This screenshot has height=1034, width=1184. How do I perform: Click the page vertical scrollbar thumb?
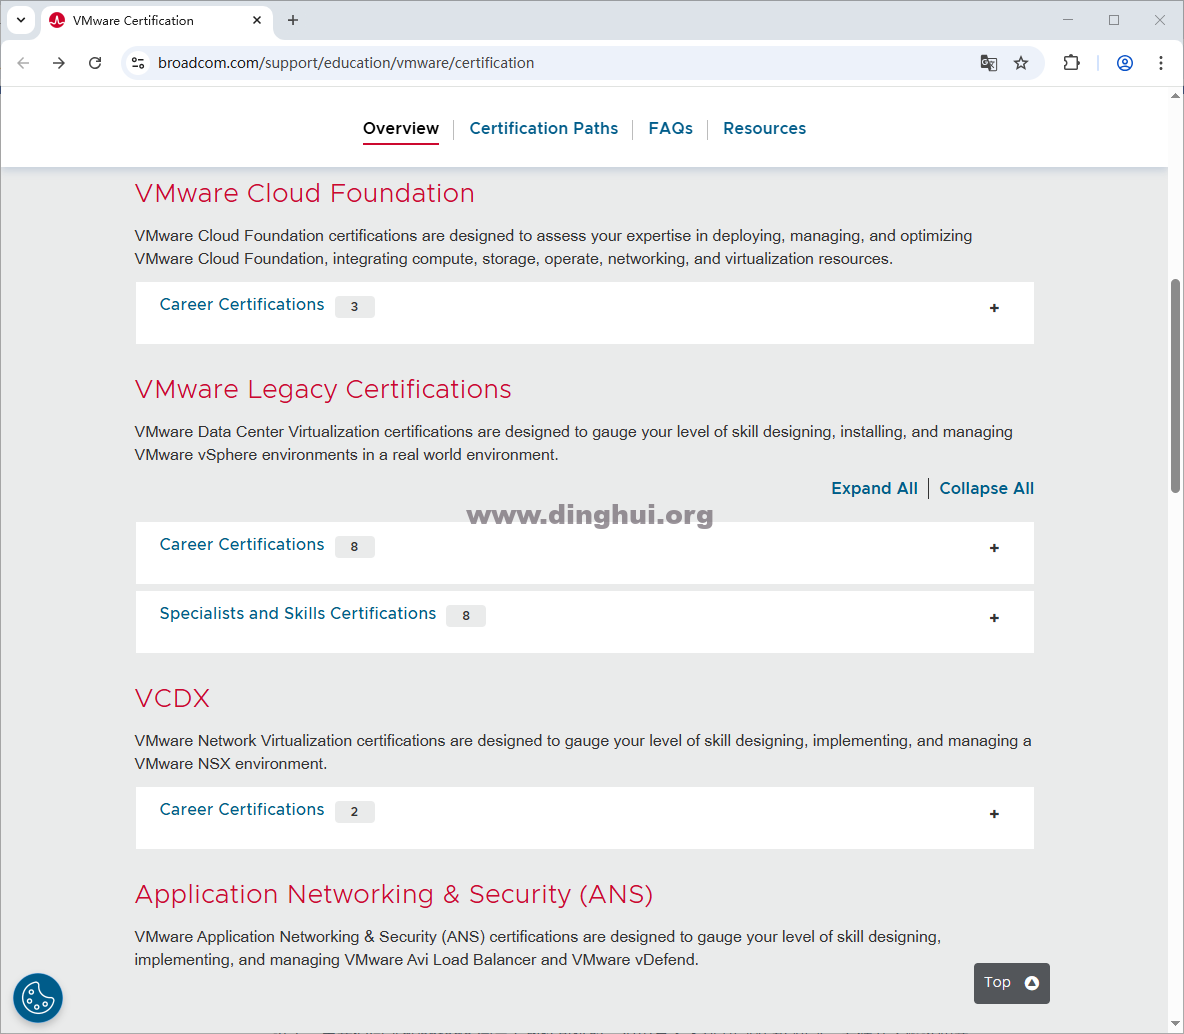pos(1175,385)
